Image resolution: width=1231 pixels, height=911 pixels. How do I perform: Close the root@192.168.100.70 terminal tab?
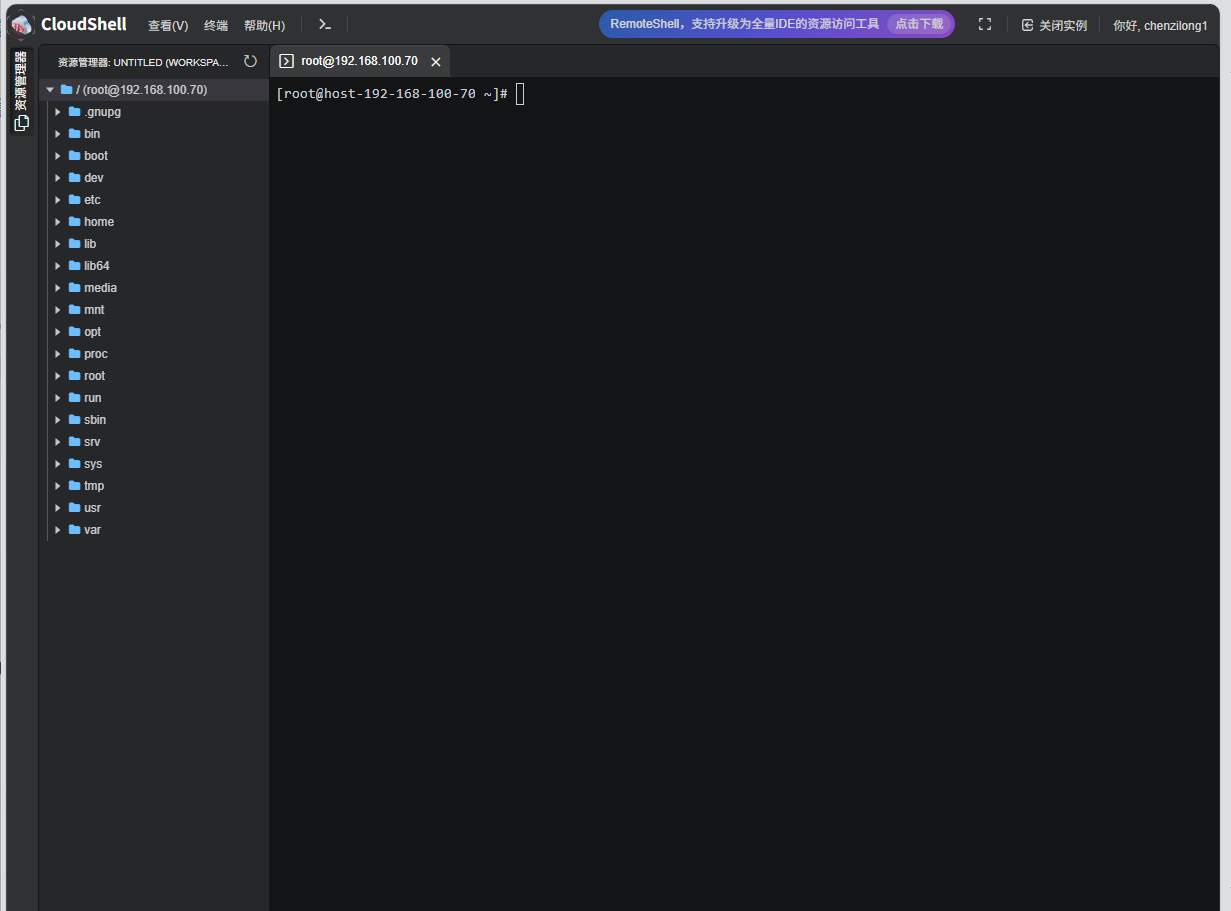(435, 62)
